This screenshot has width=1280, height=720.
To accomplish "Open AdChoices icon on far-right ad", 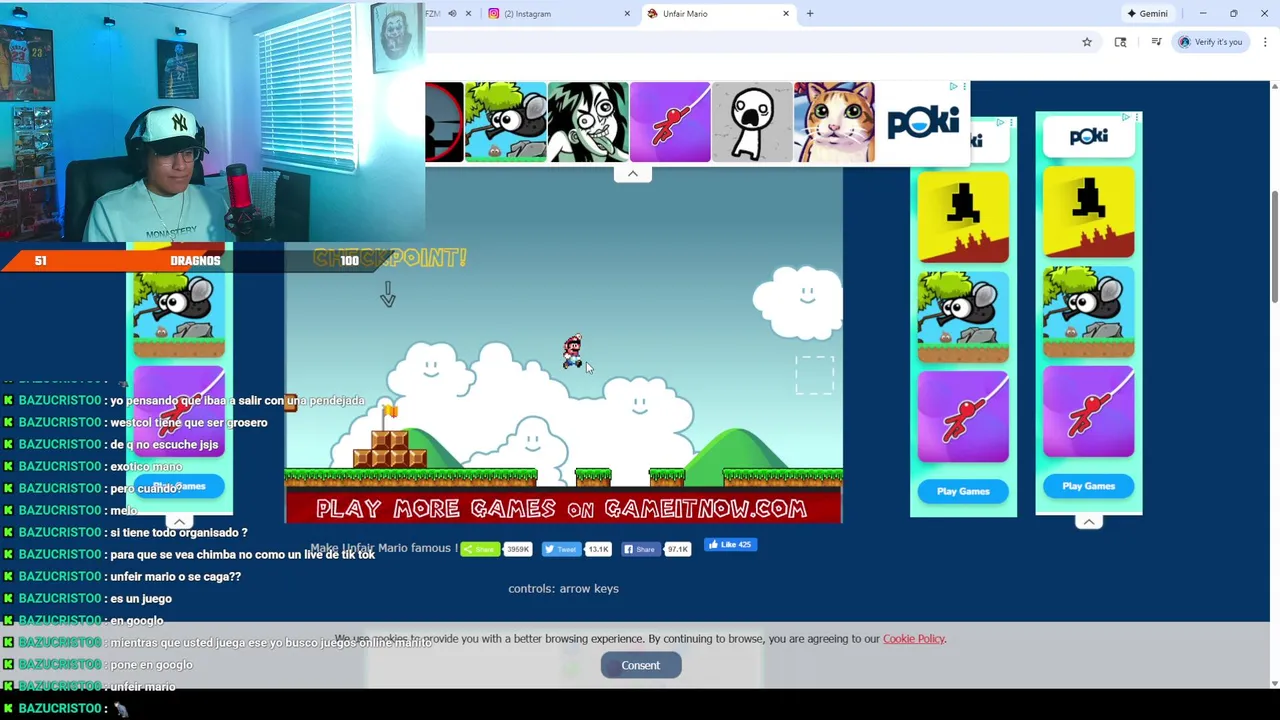I will (1126, 118).
